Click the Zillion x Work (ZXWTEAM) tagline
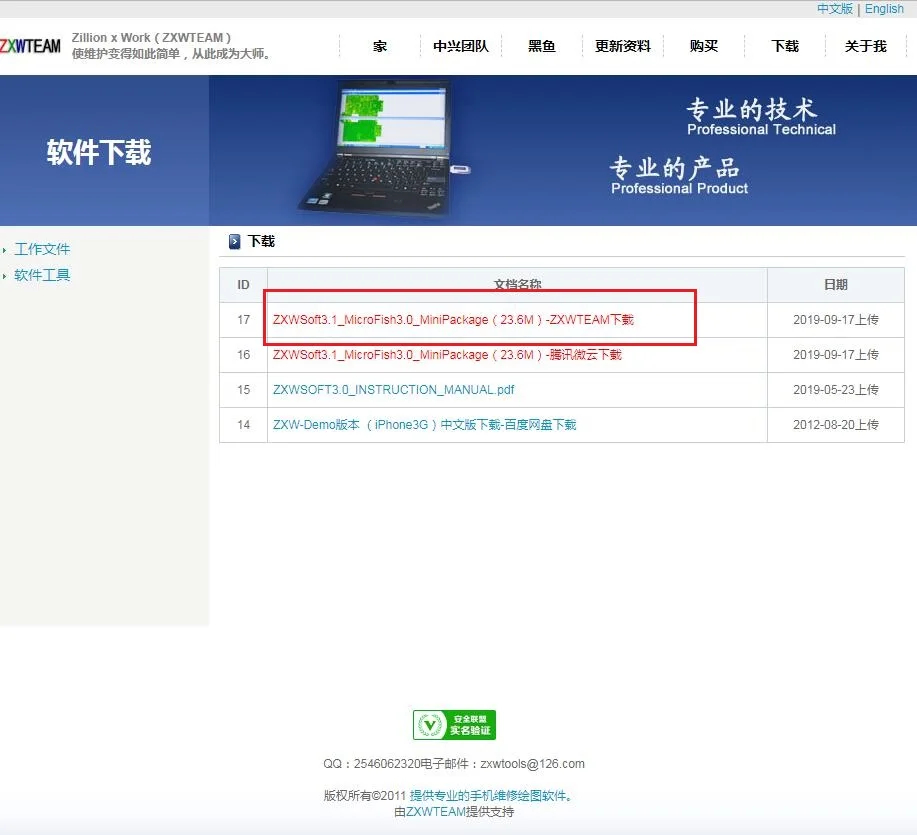Viewport: 917px width, 835px height. point(151,37)
